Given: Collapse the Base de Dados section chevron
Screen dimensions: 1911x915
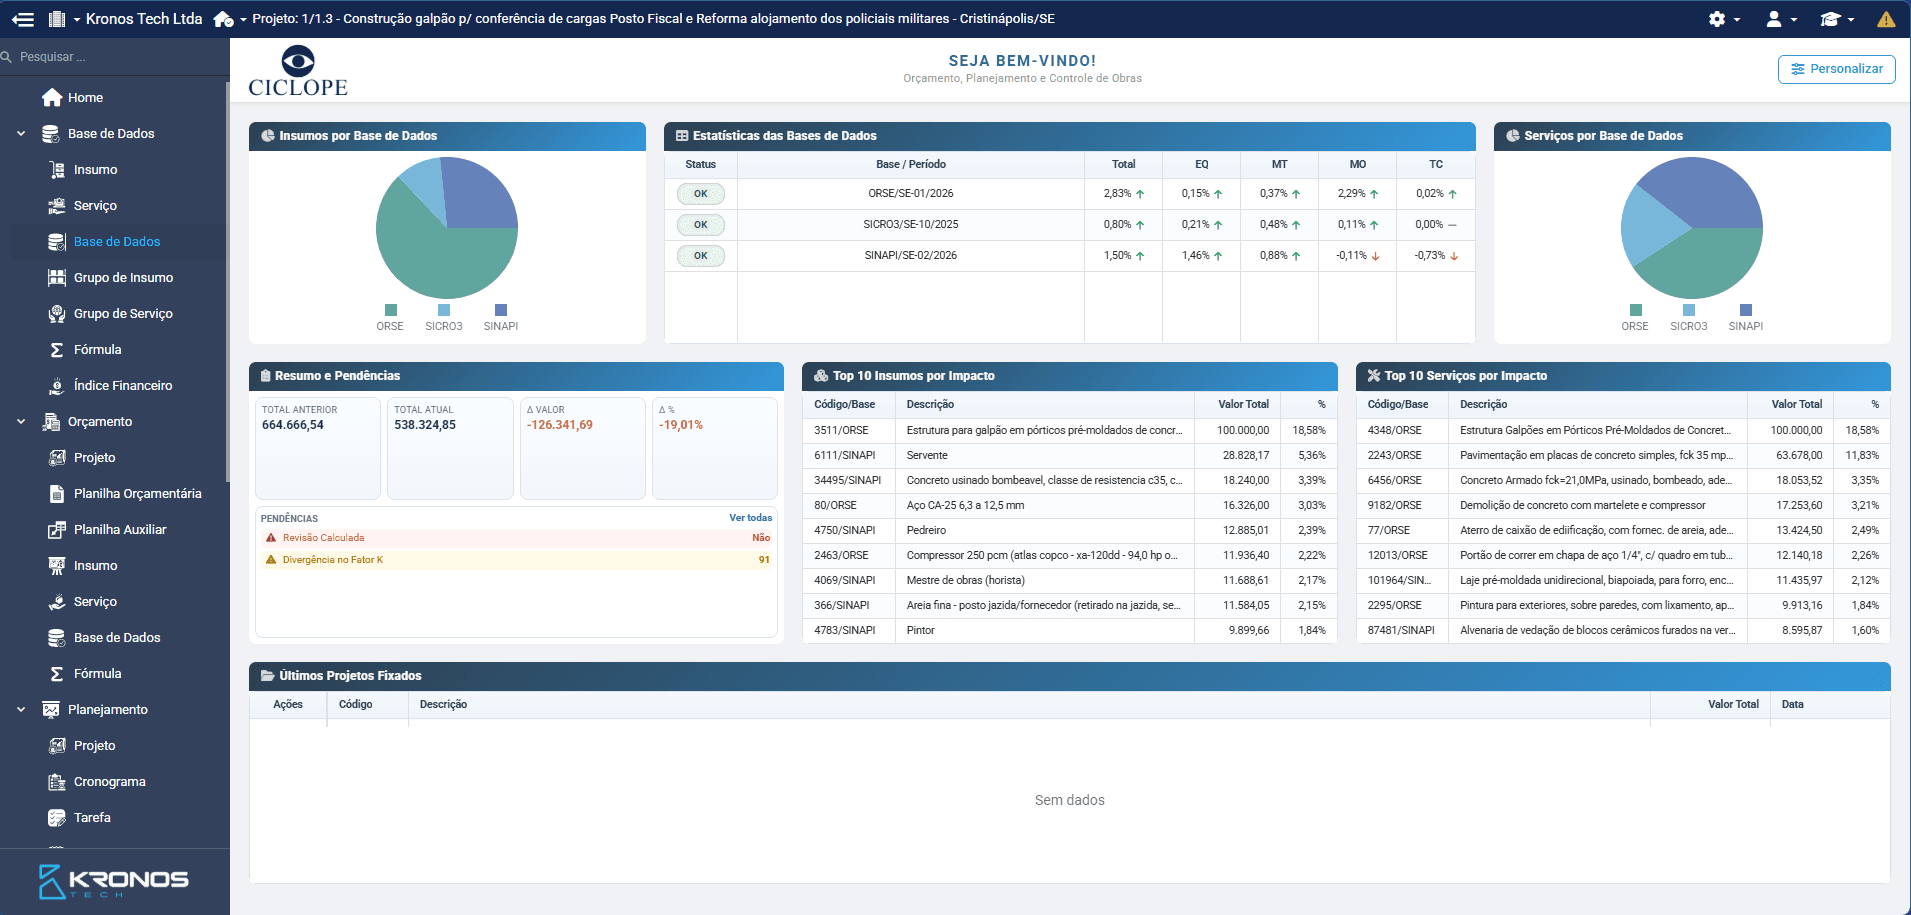Looking at the screenshot, I should 21,133.
